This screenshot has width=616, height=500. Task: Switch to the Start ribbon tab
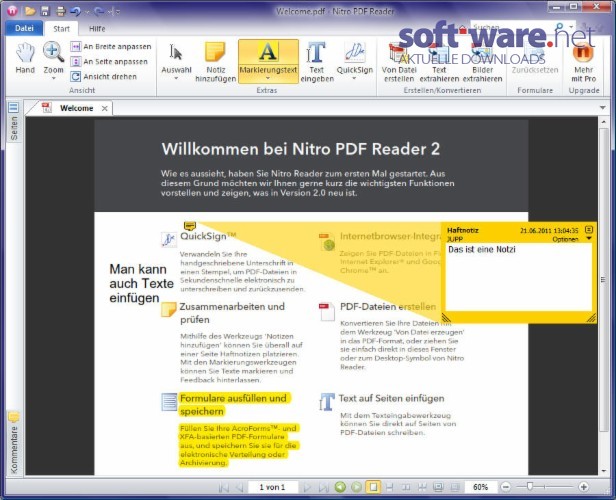click(61, 29)
